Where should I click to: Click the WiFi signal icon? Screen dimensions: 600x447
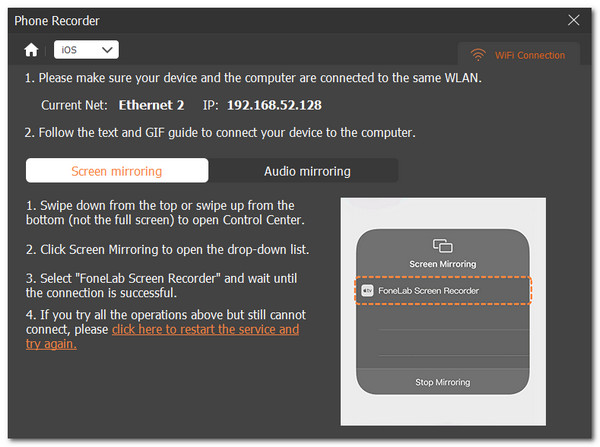coord(478,55)
